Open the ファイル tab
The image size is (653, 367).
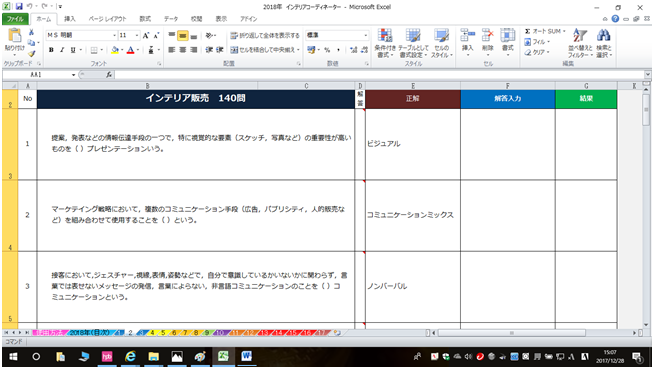(15, 19)
